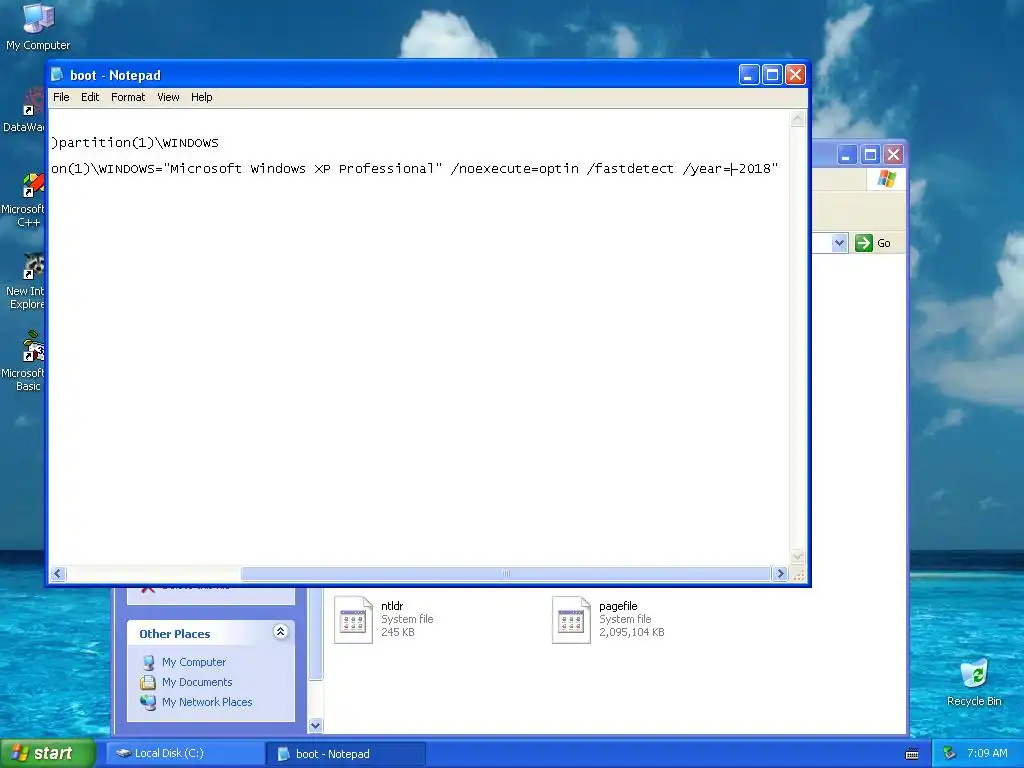Image resolution: width=1024 pixels, height=768 pixels.
Task: Open the File menu in Notepad
Action: (61, 97)
